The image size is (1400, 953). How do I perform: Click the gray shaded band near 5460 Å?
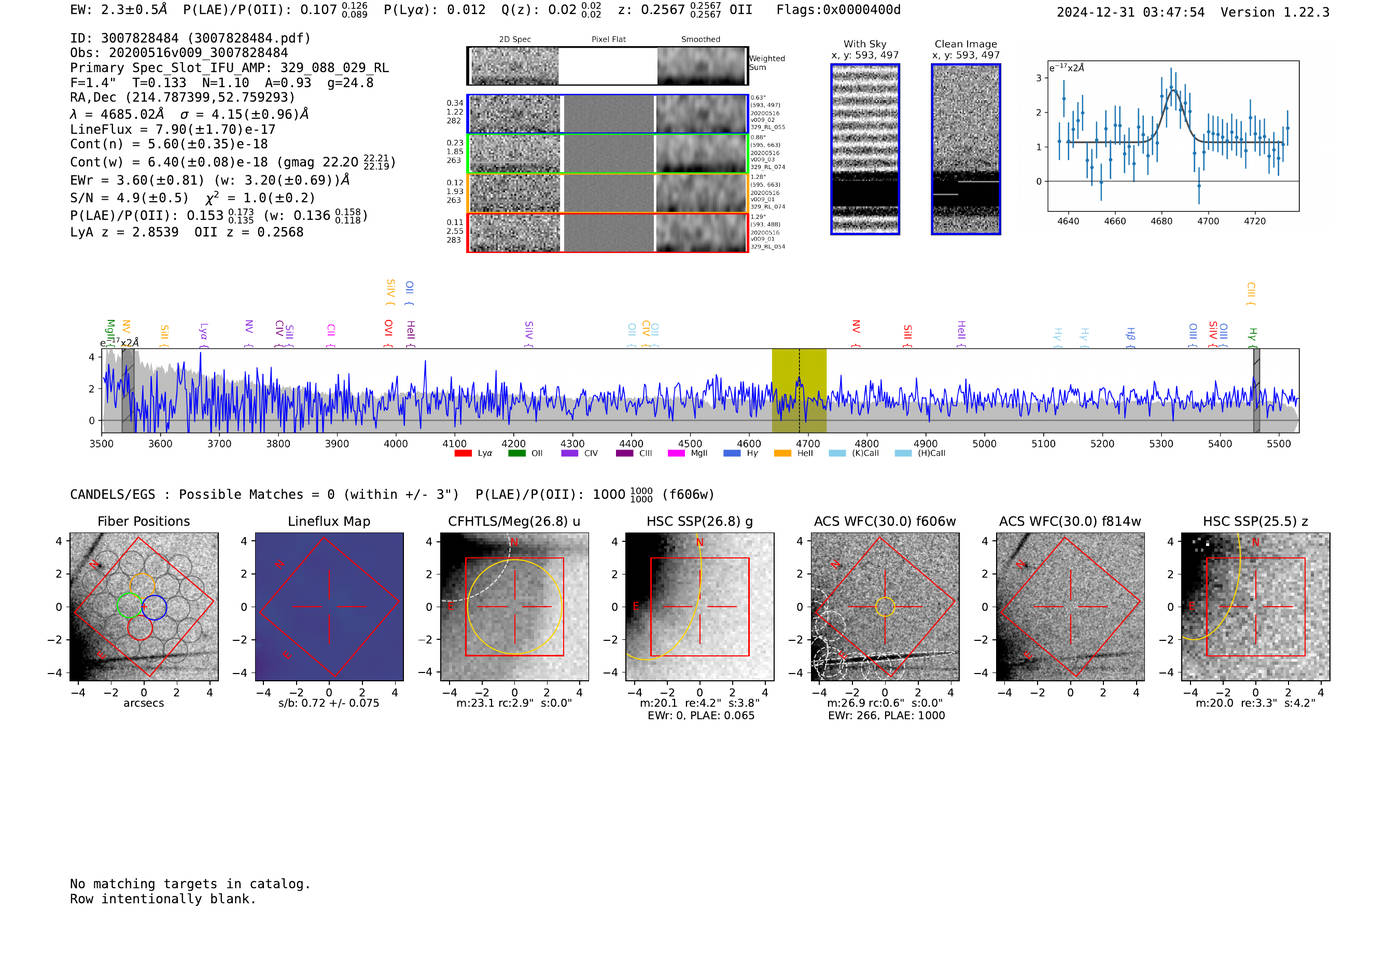[1256, 391]
